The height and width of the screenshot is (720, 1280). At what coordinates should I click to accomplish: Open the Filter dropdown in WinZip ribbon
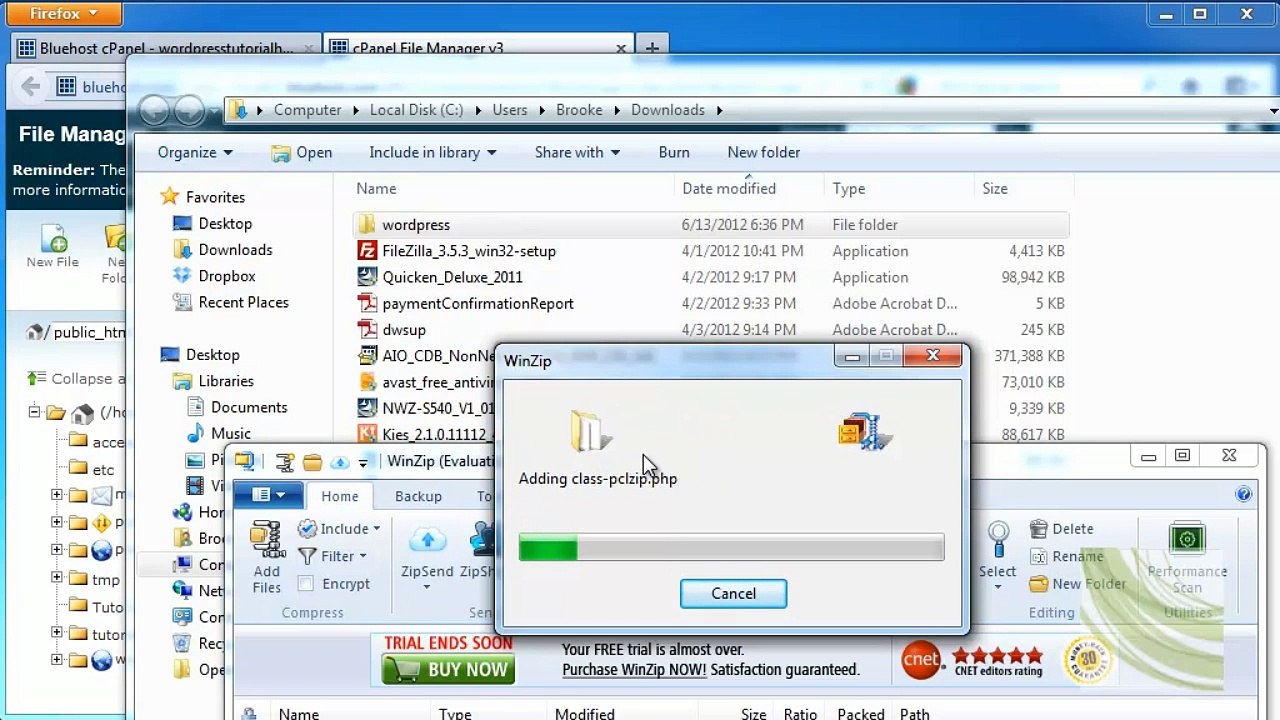click(333, 556)
